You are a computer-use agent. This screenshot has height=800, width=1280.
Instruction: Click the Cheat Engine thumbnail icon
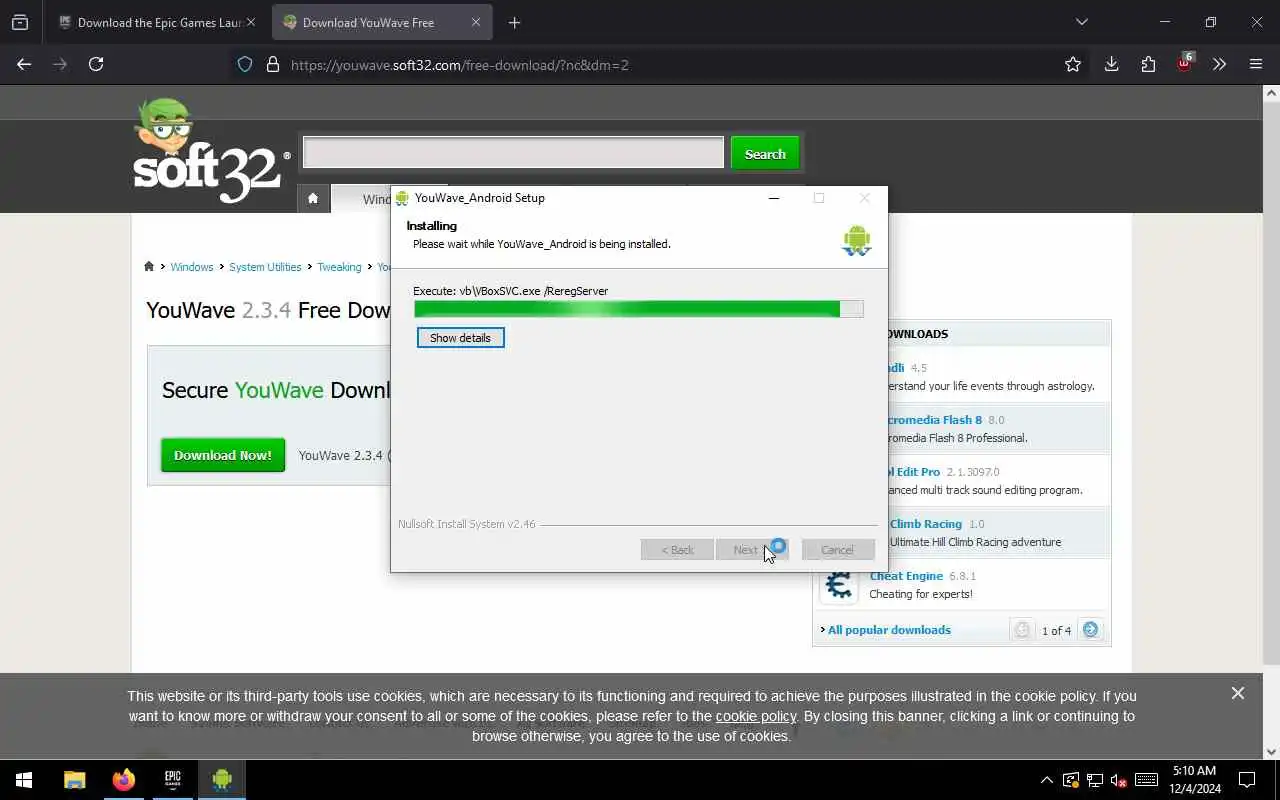tap(838, 585)
